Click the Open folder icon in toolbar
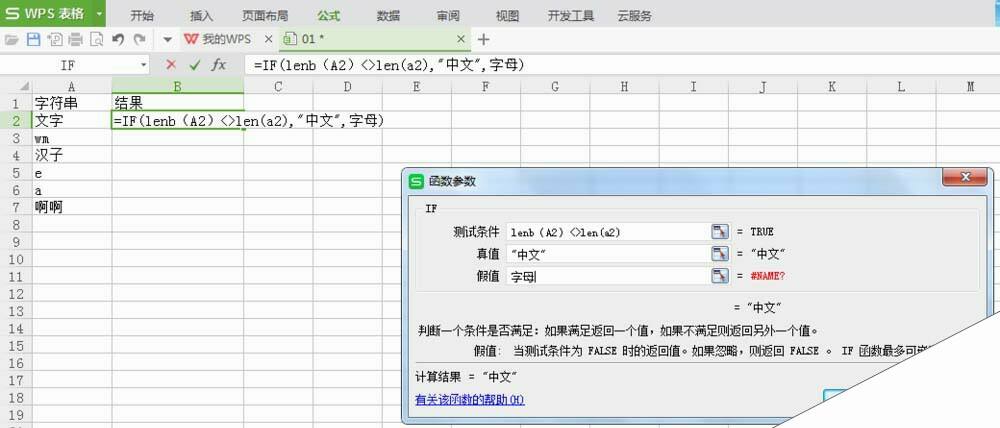The width and height of the screenshot is (1000, 428). pyautogui.click(x=12, y=39)
